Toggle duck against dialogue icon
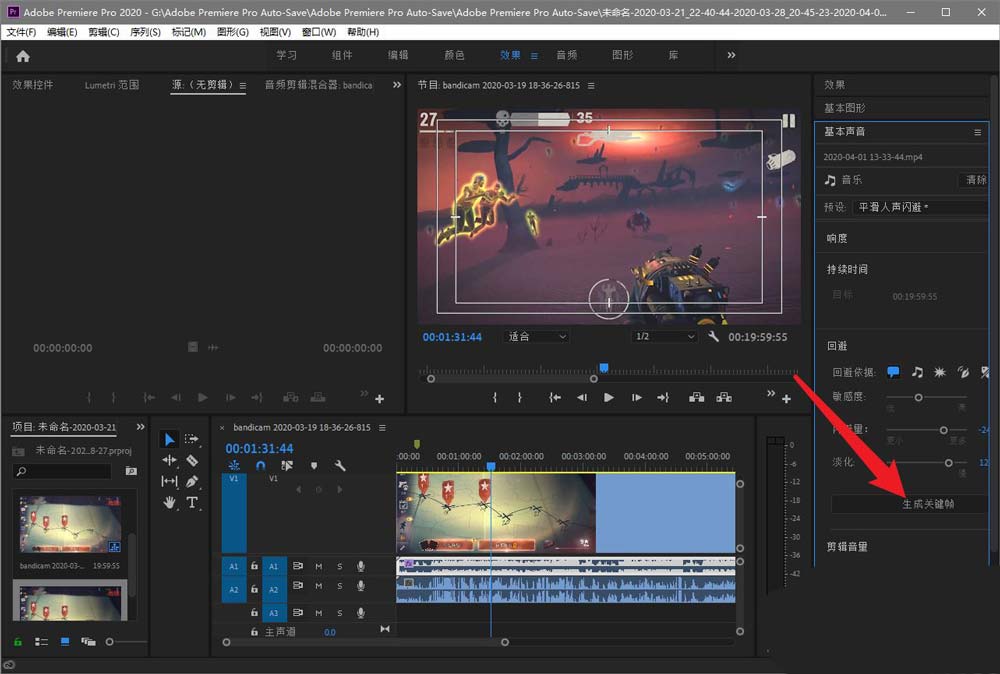The width and height of the screenshot is (1000, 674). pos(893,372)
